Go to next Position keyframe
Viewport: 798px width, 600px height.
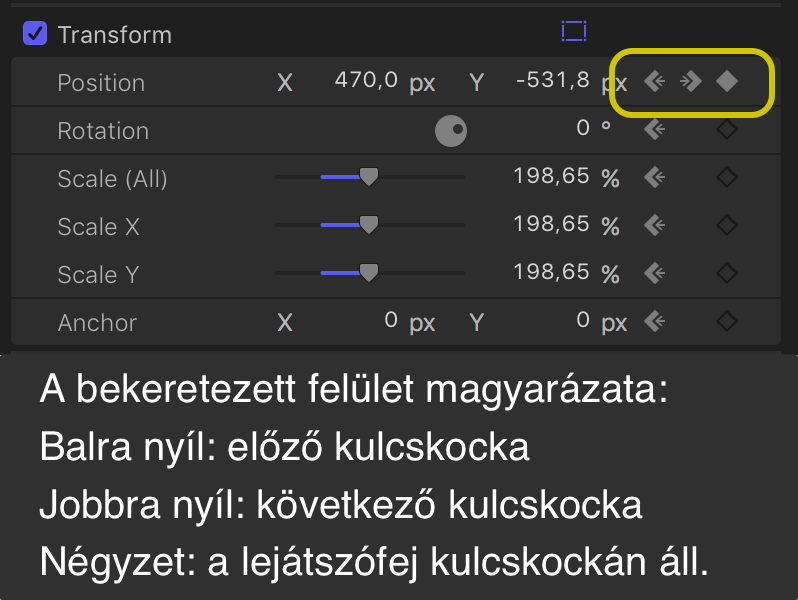coord(691,81)
